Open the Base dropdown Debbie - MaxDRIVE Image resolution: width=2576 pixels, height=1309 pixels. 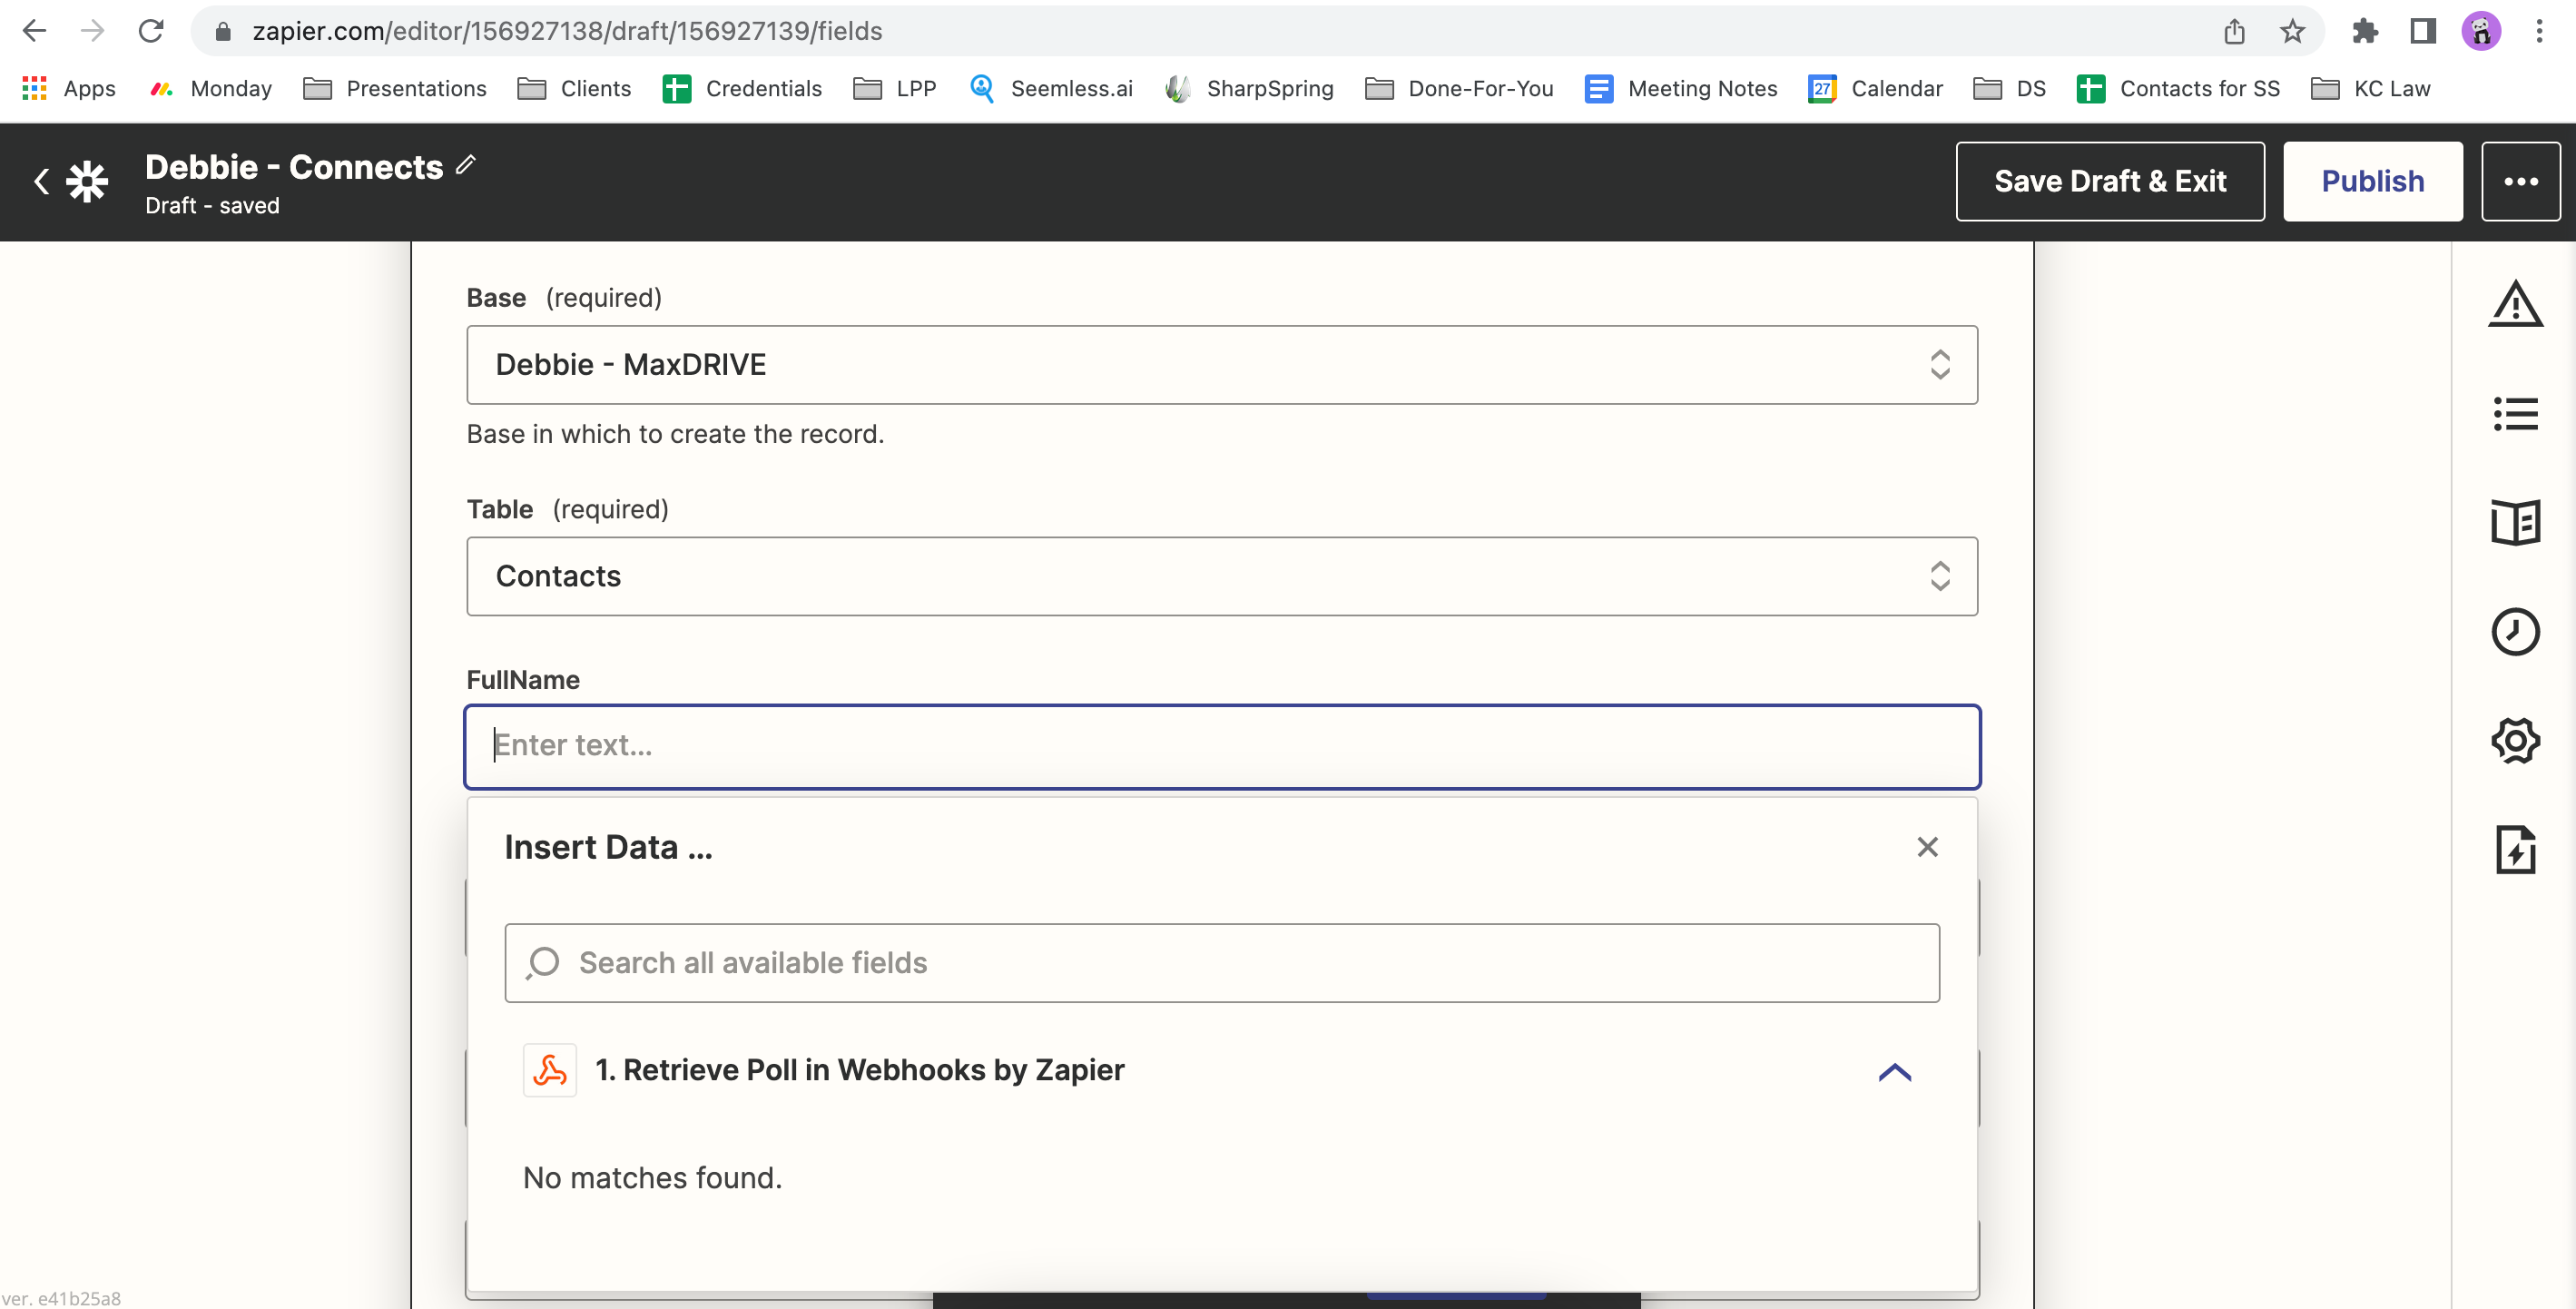(1222, 365)
